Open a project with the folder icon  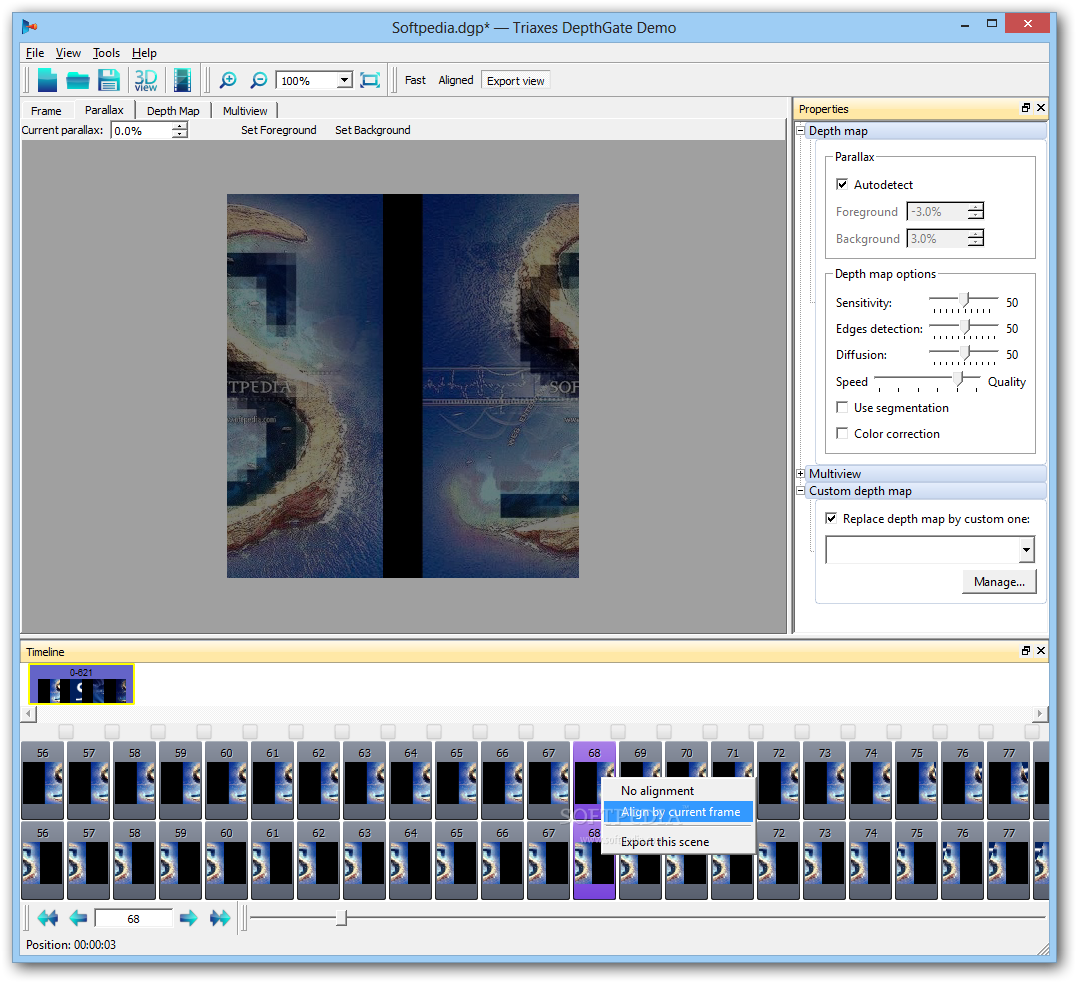[x=78, y=81]
